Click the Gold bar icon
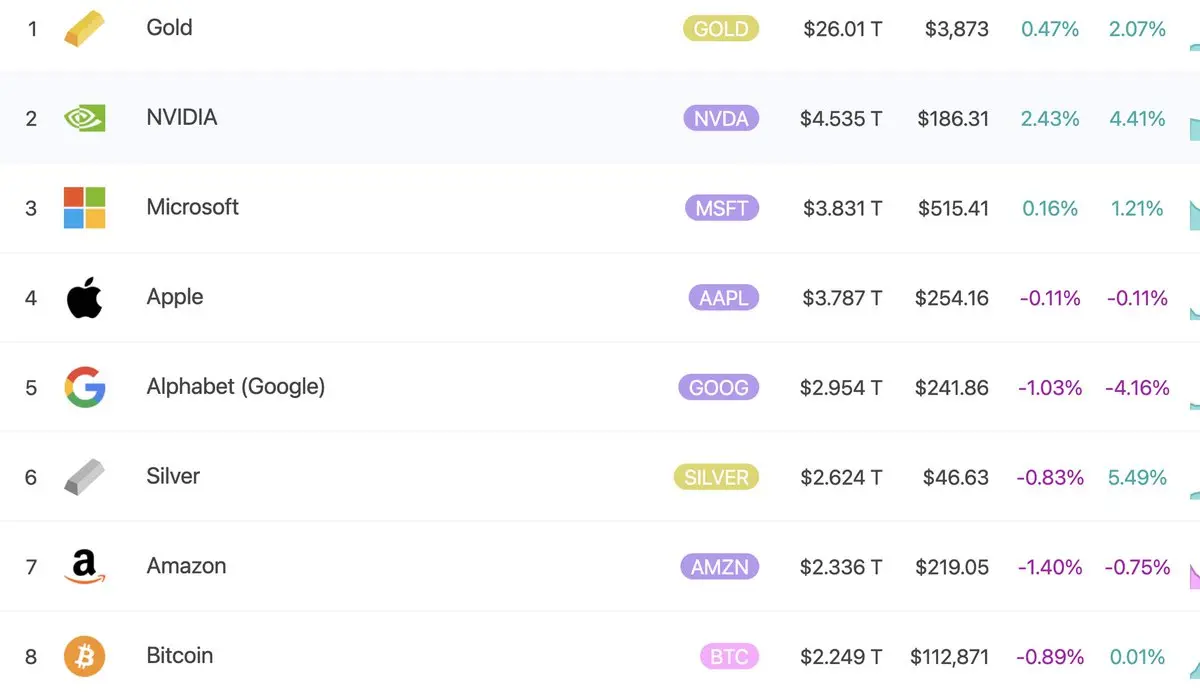Screen dimensions: 1200x694 (84, 30)
